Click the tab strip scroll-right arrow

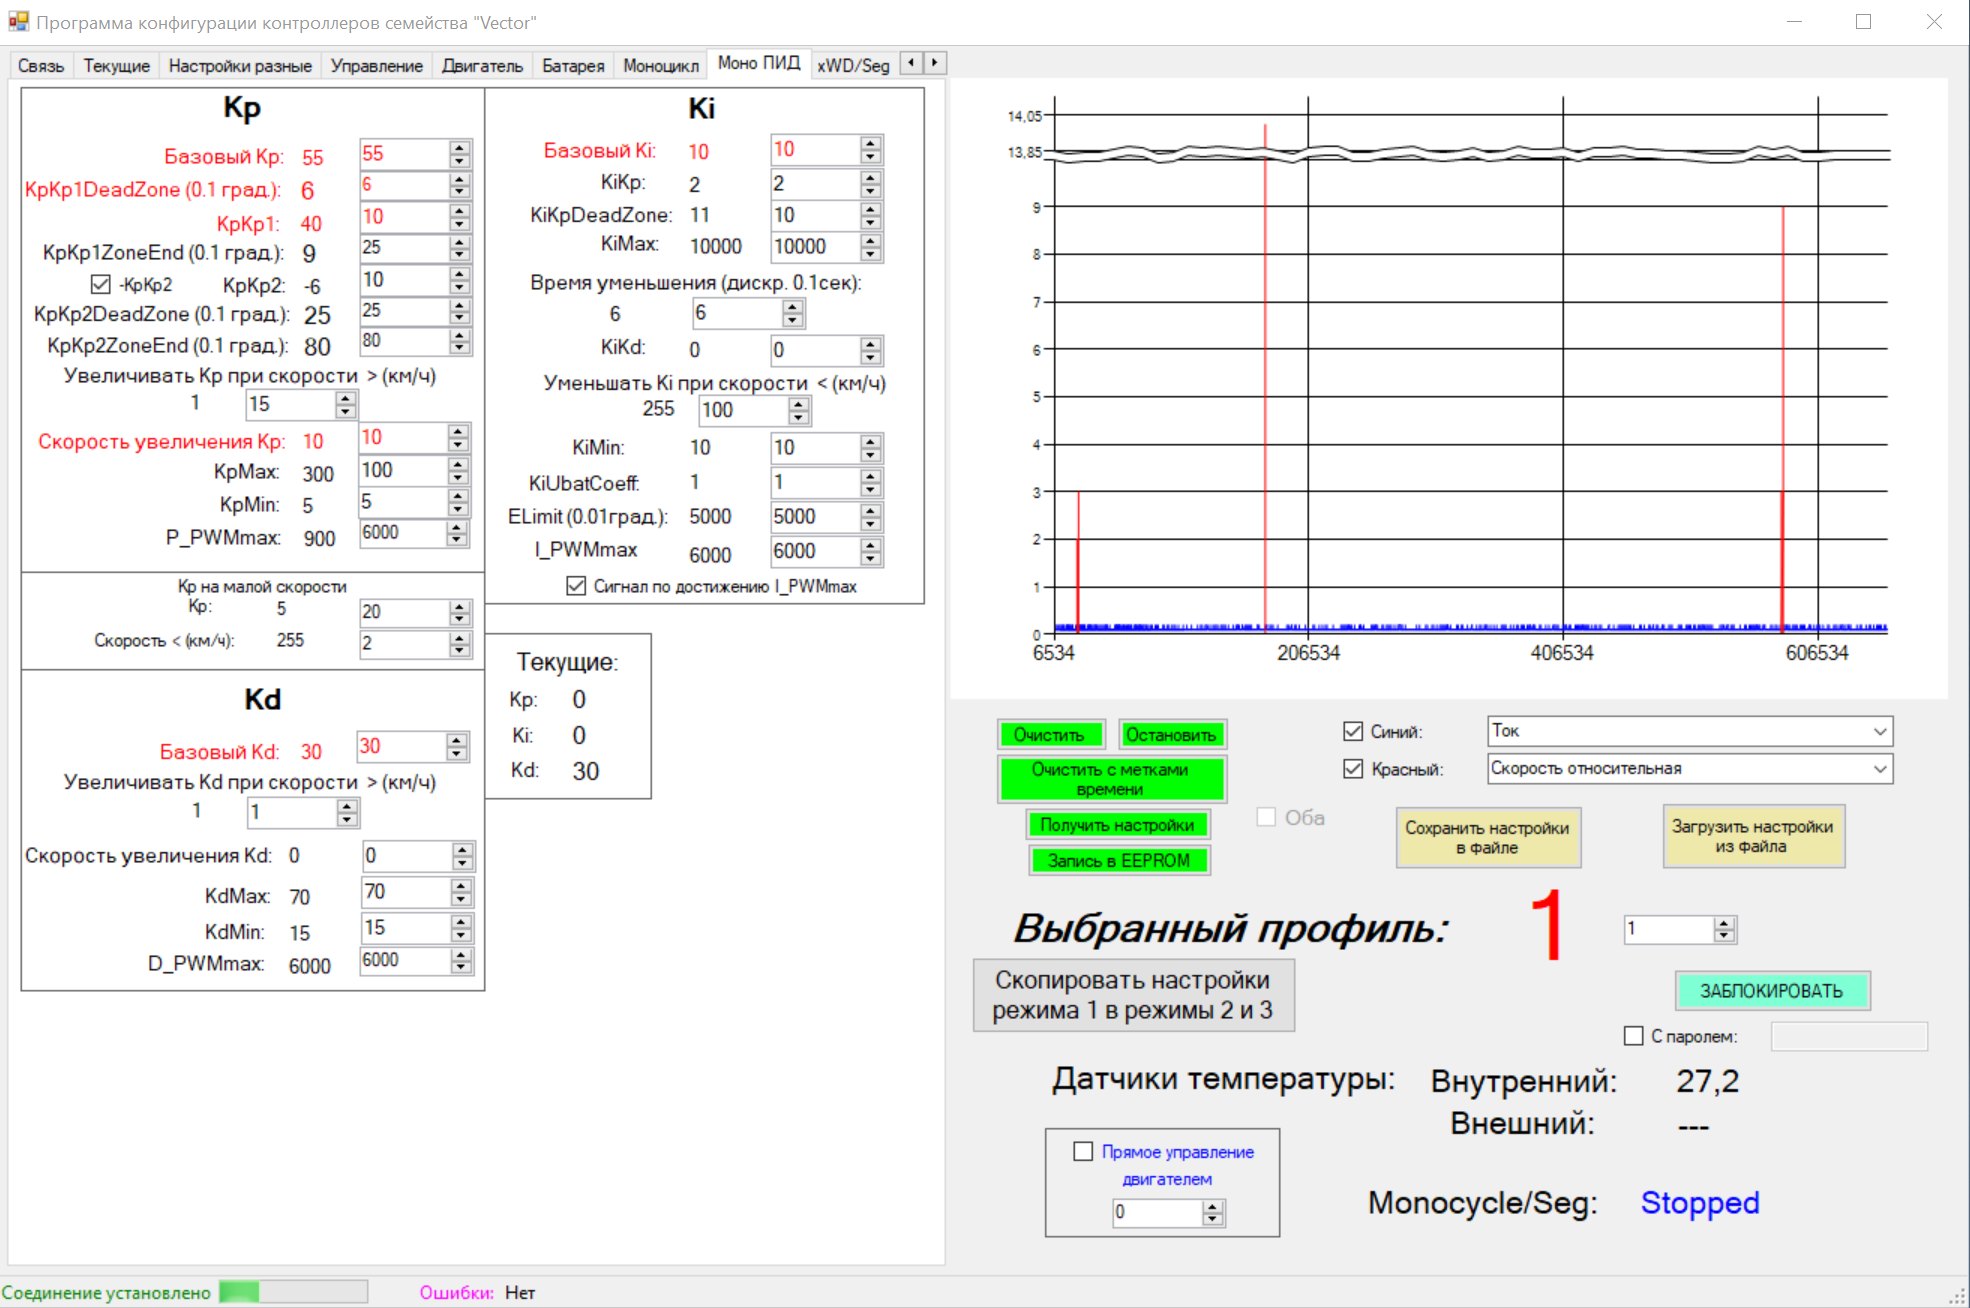935,63
